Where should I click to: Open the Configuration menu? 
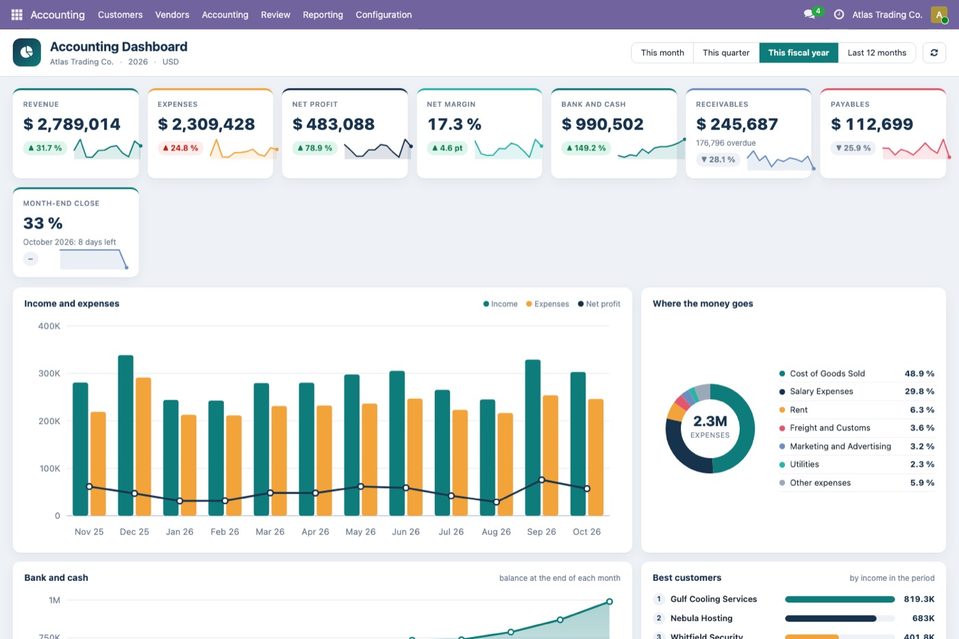[x=383, y=15]
